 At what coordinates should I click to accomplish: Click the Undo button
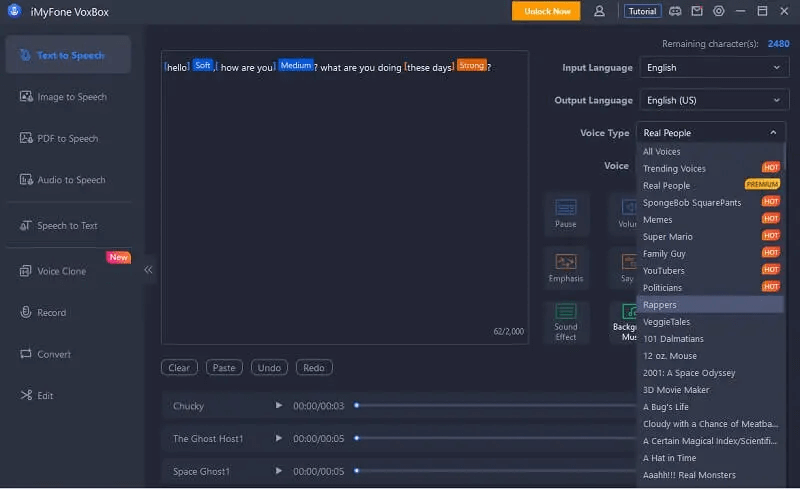(x=269, y=368)
